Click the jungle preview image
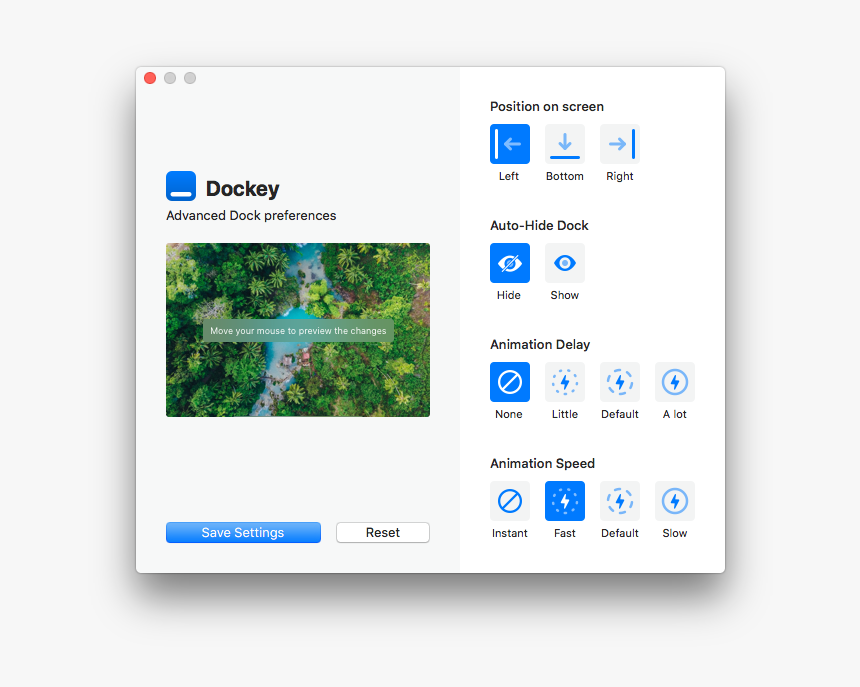860x687 pixels. point(298,330)
